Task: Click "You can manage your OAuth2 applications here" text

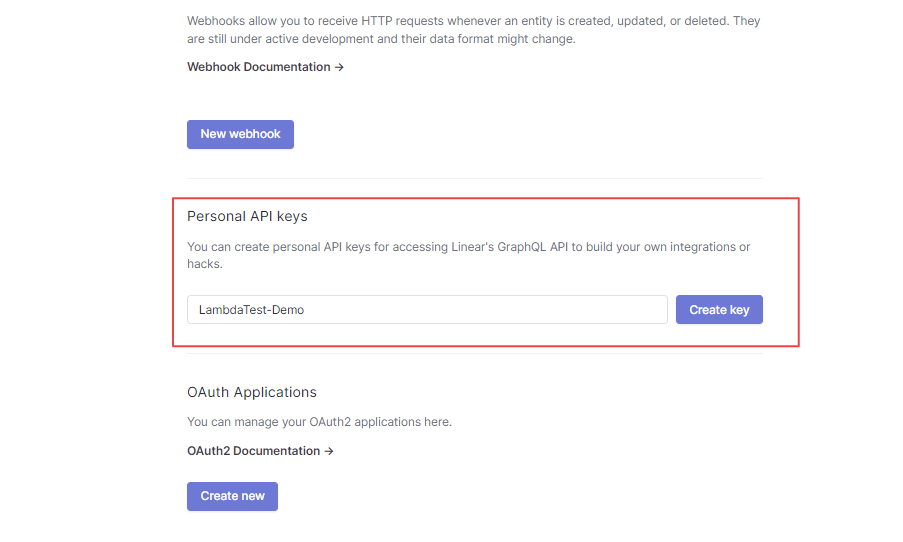Action: (x=319, y=422)
